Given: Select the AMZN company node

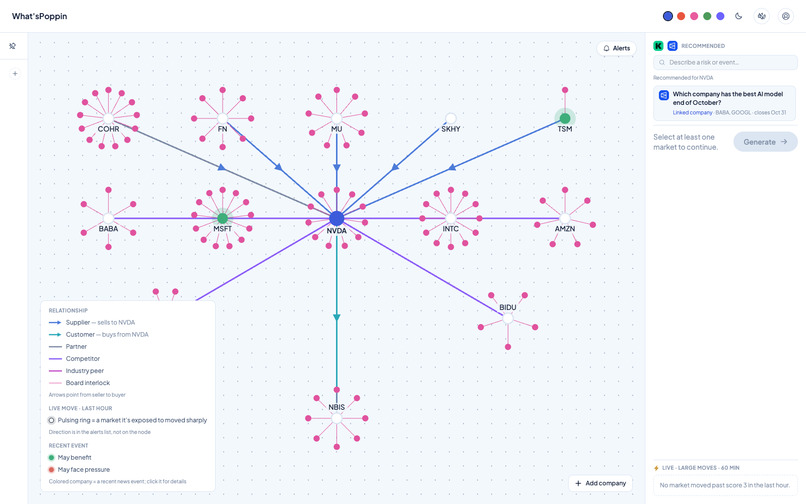Looking at the screenshot, I should pos(565,219).
